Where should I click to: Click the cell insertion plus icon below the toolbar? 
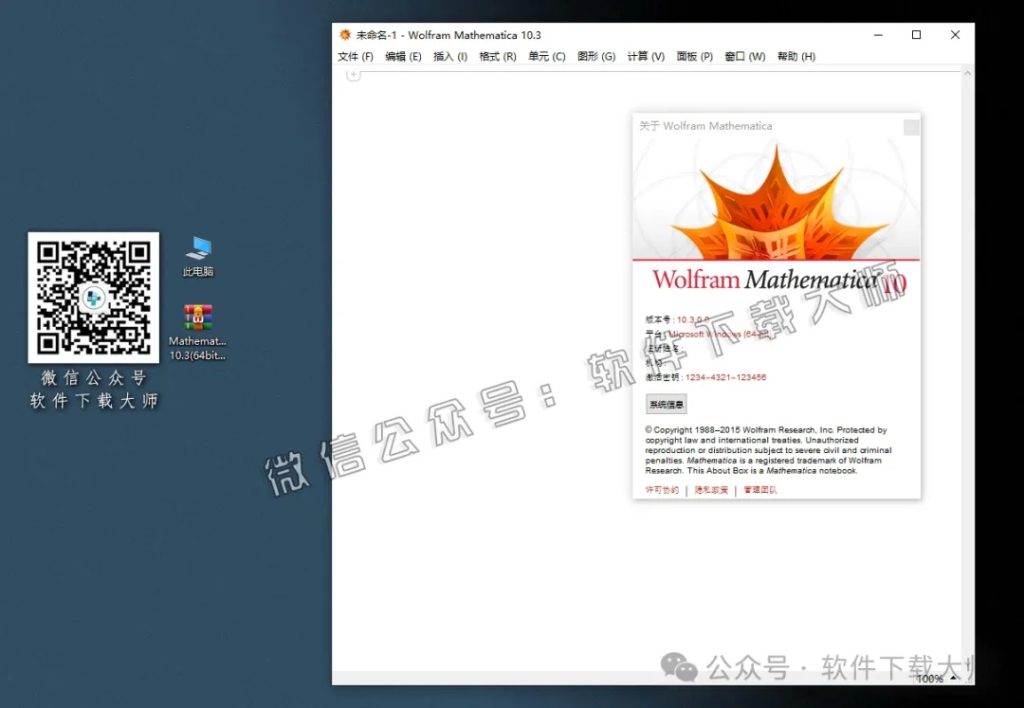point(352,75)
